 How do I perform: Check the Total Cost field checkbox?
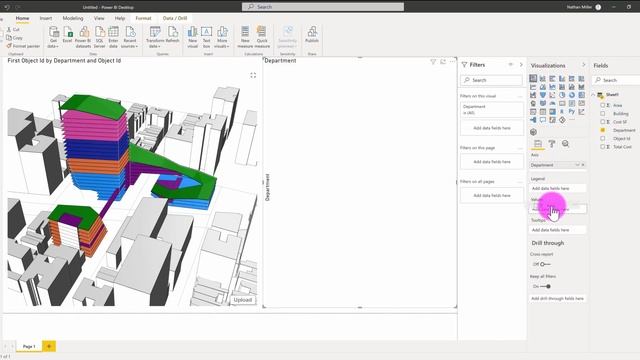pyautogui.click(x=602, y=147)
